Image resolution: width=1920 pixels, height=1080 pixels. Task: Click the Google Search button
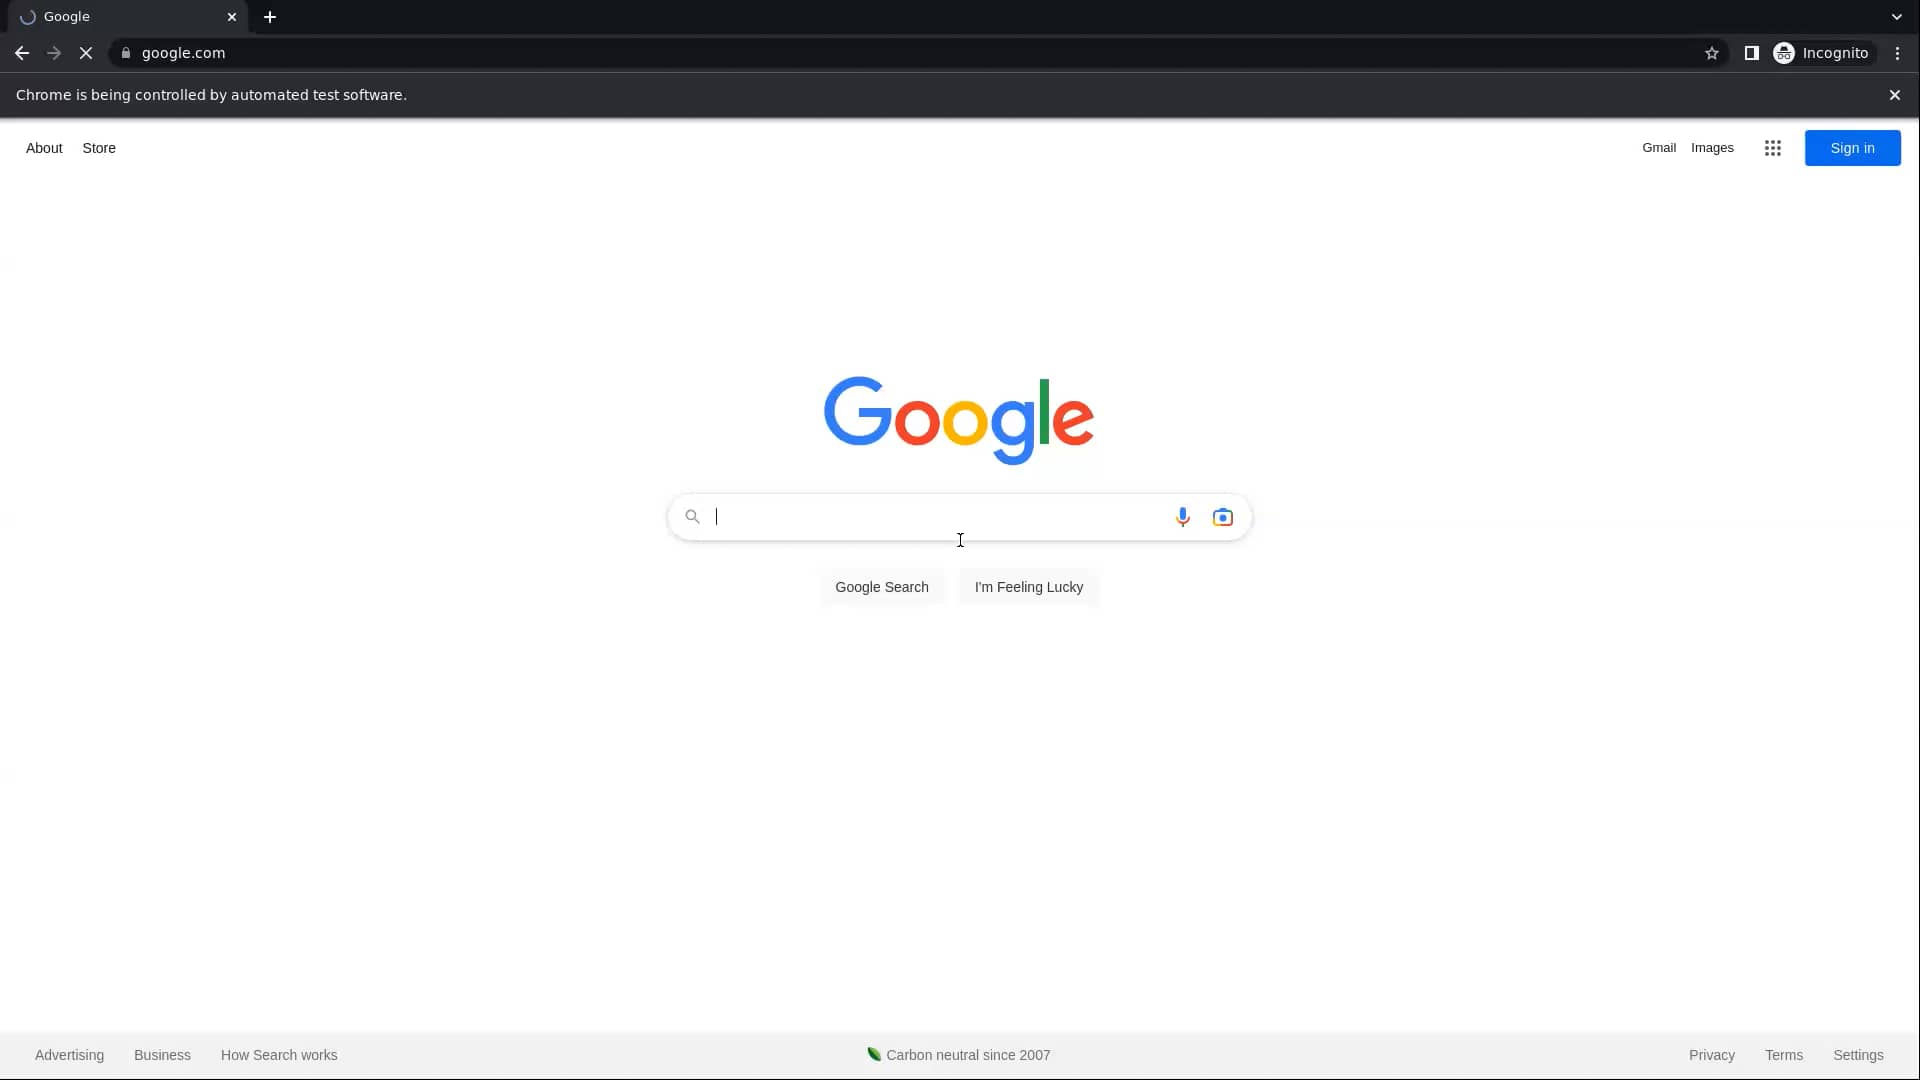point(881,587)
